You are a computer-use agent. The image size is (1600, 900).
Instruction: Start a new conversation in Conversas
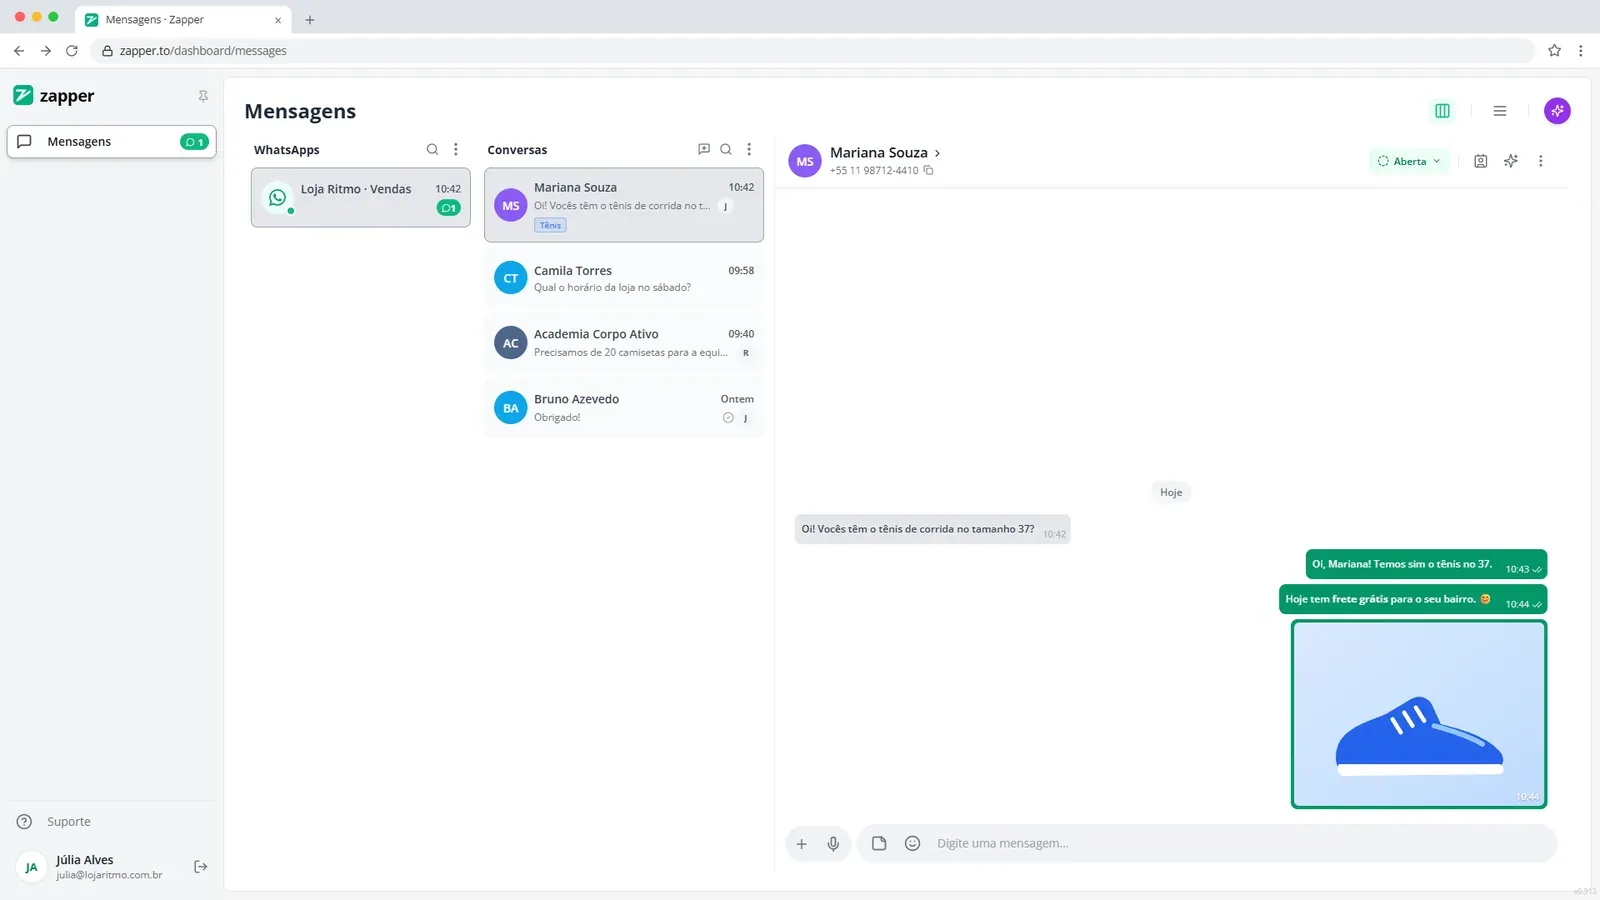(704, 149)
